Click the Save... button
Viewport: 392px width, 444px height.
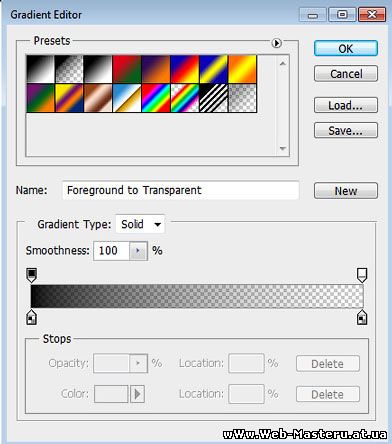coord(346,130)
